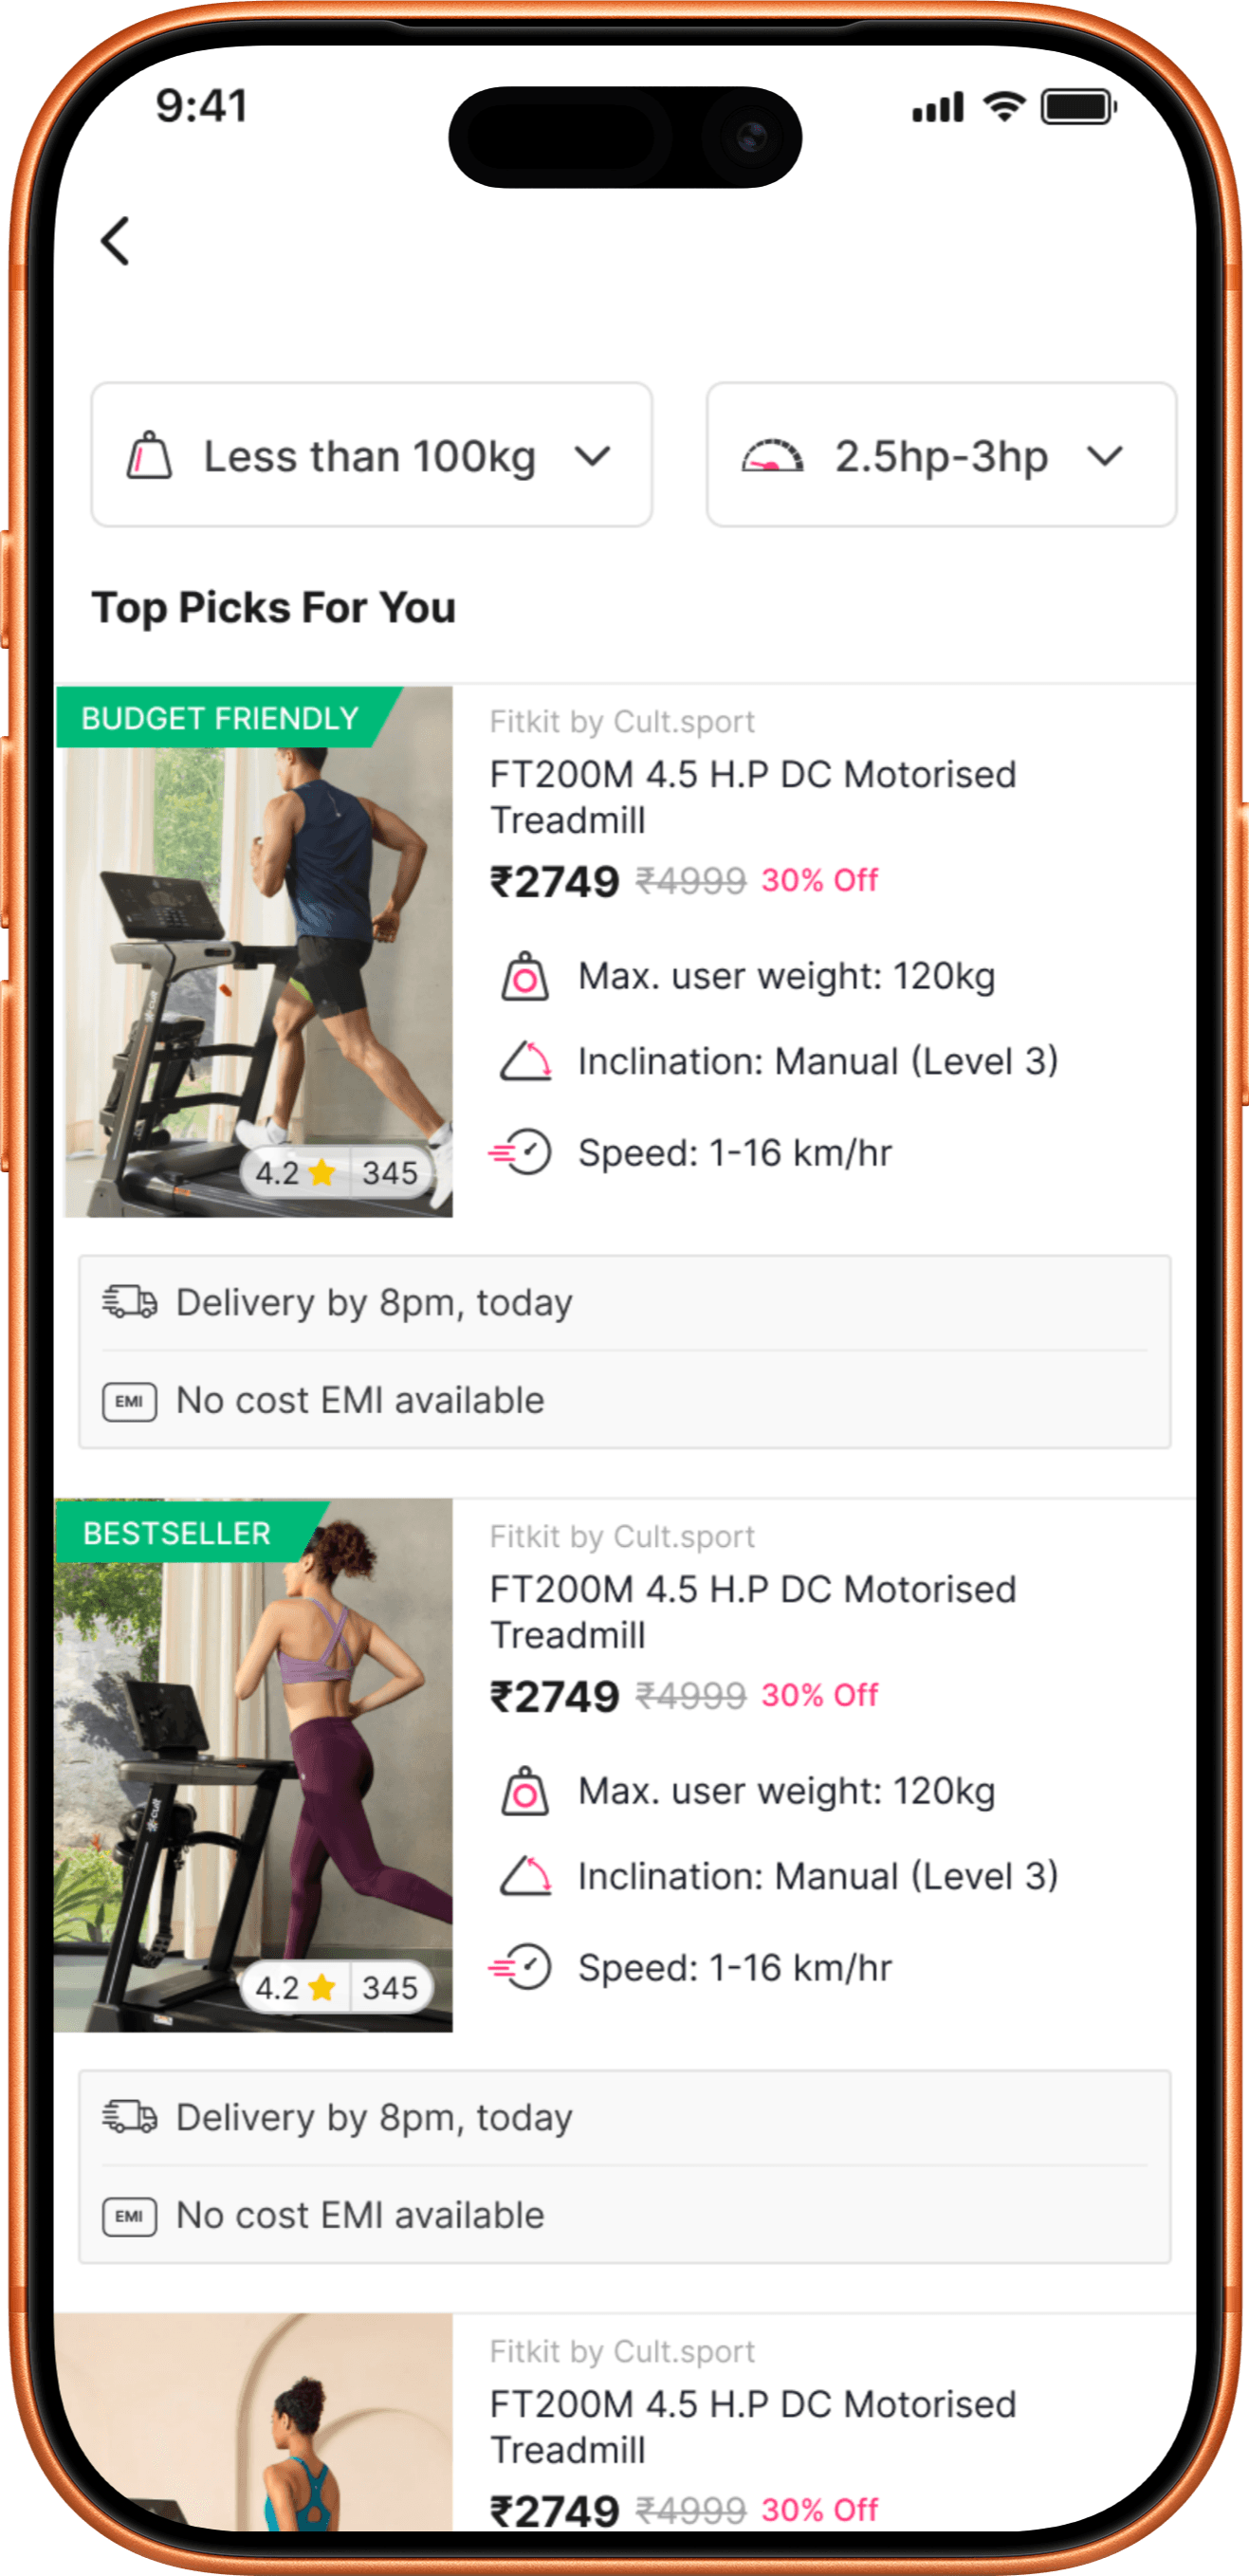Click the delivery truck icon in bestseller product

130,2117
